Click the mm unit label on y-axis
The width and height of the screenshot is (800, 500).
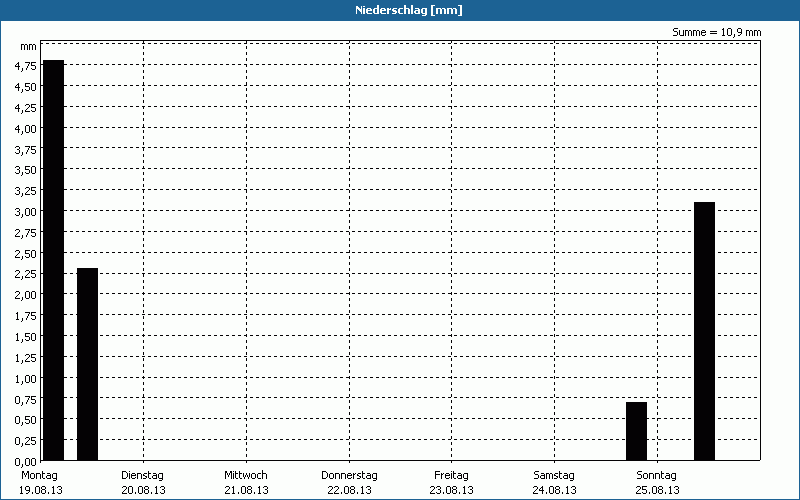(x=28, y=46)
